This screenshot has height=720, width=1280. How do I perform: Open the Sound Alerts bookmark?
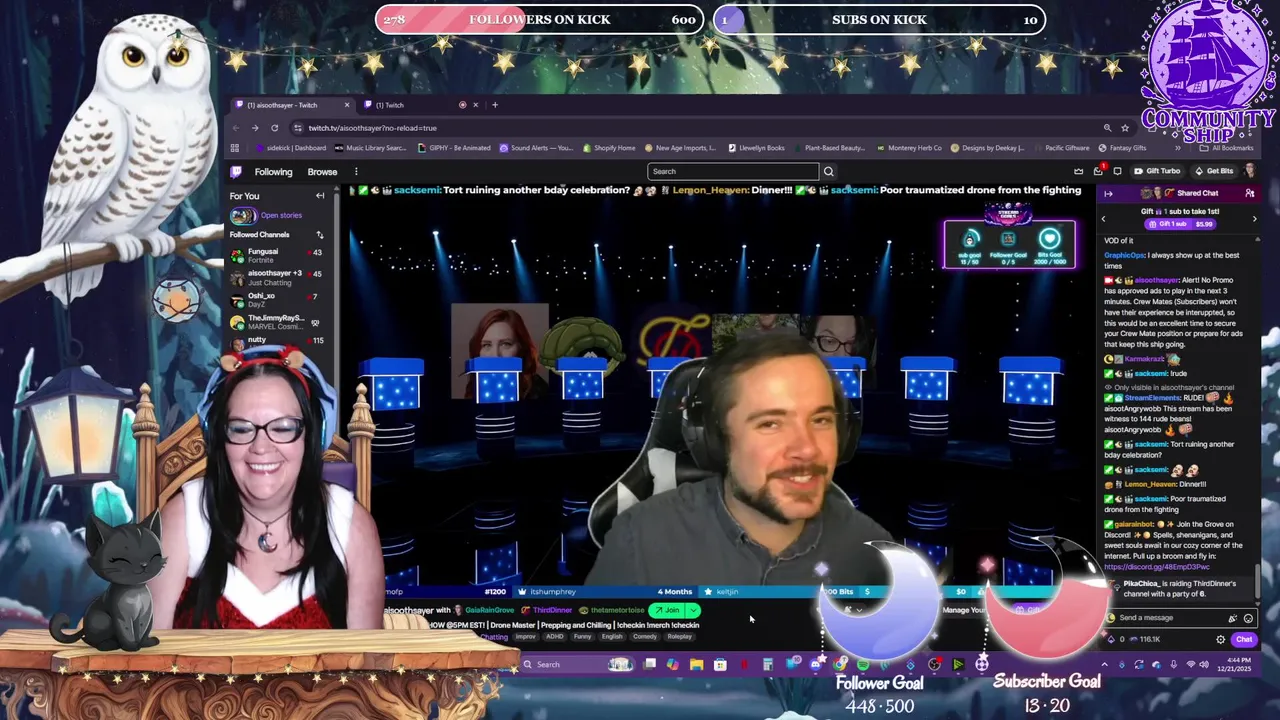coord(536,148)
